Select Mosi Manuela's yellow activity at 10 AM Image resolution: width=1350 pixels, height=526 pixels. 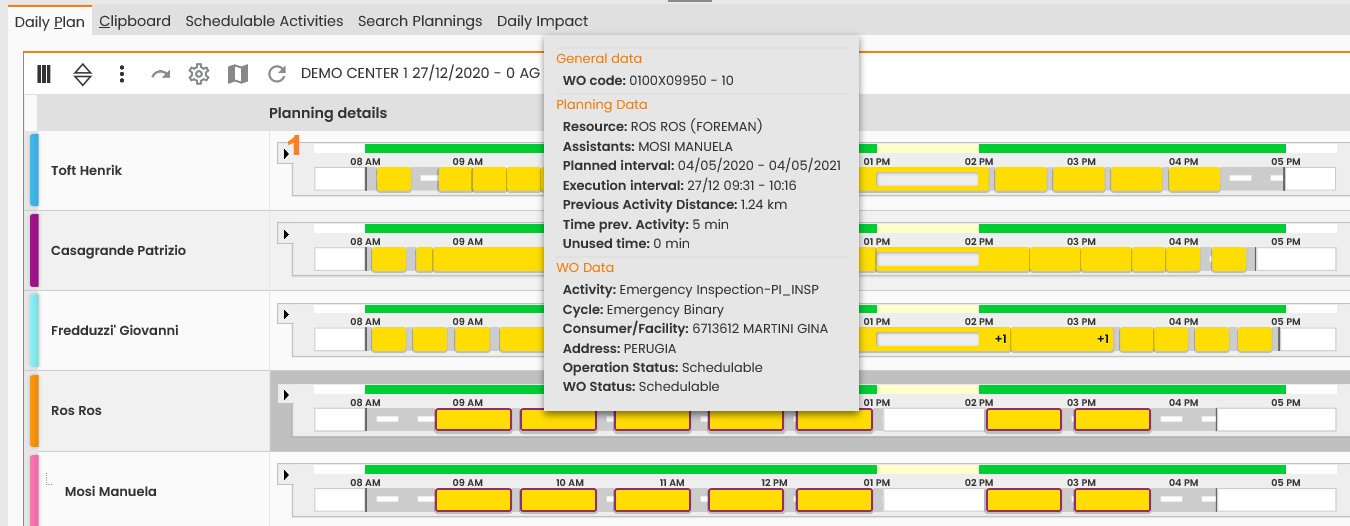[x=558, y=500]
